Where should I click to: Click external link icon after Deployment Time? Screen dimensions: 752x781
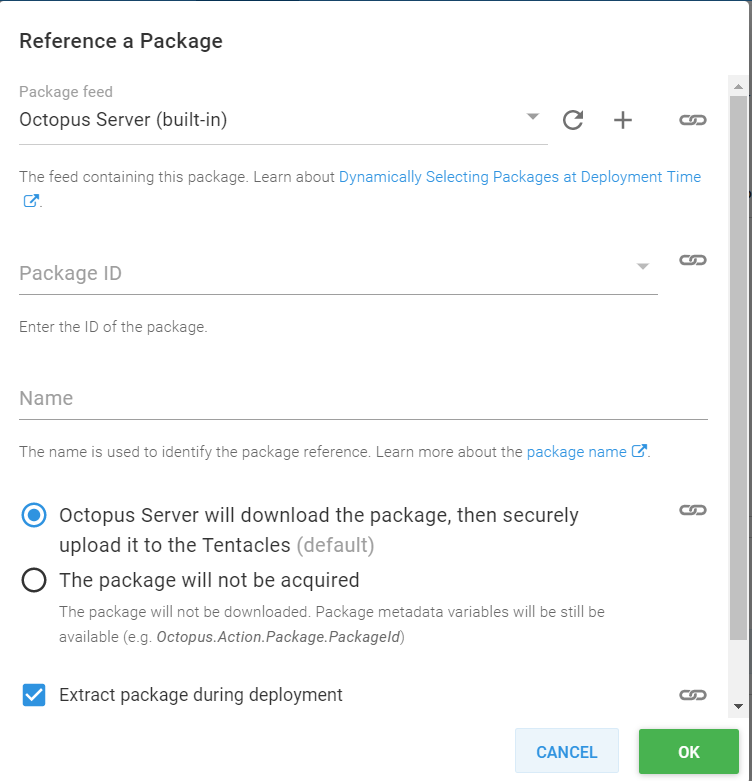(x=31, y=200)
